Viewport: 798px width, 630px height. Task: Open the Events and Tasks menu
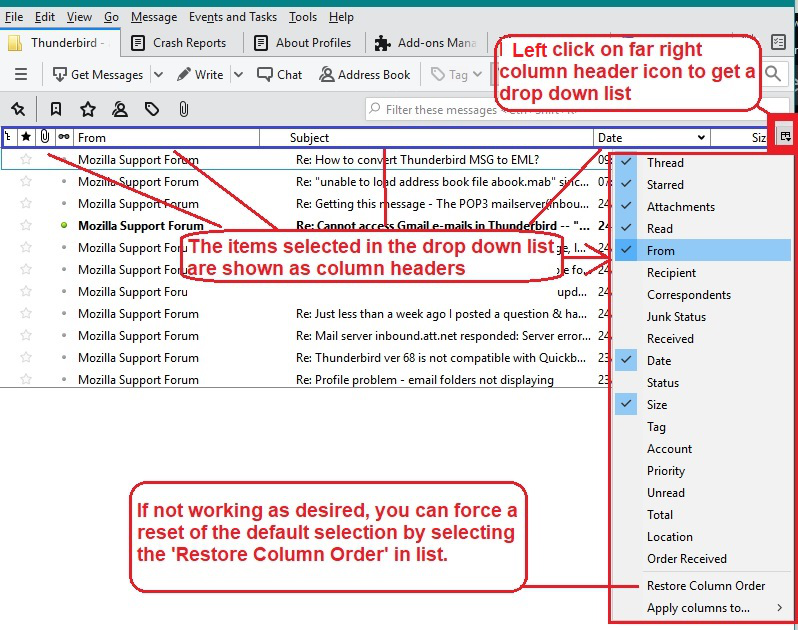point(233,17)
